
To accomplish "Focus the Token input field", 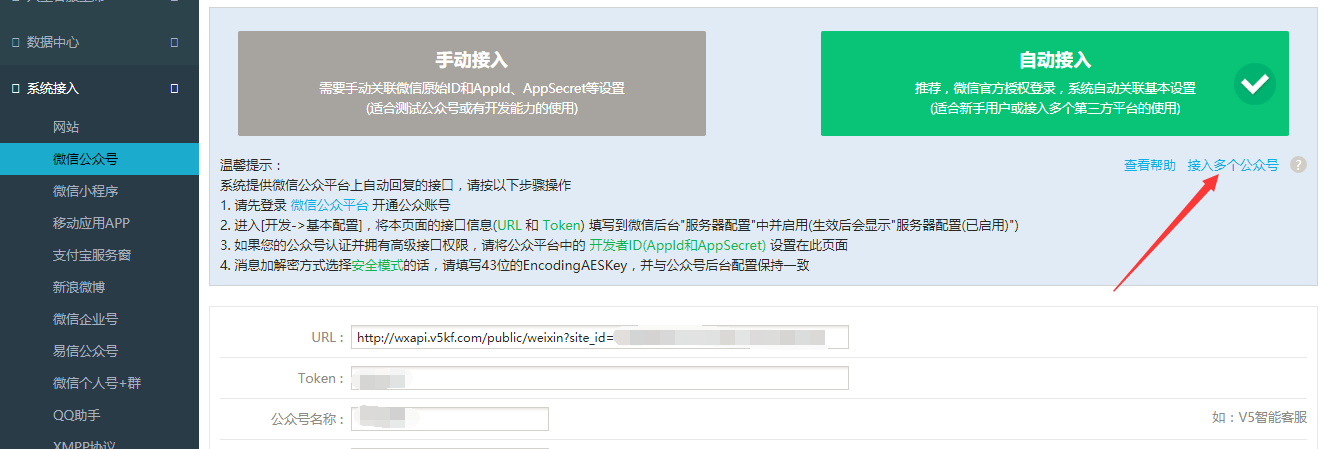I will point(600,379).
